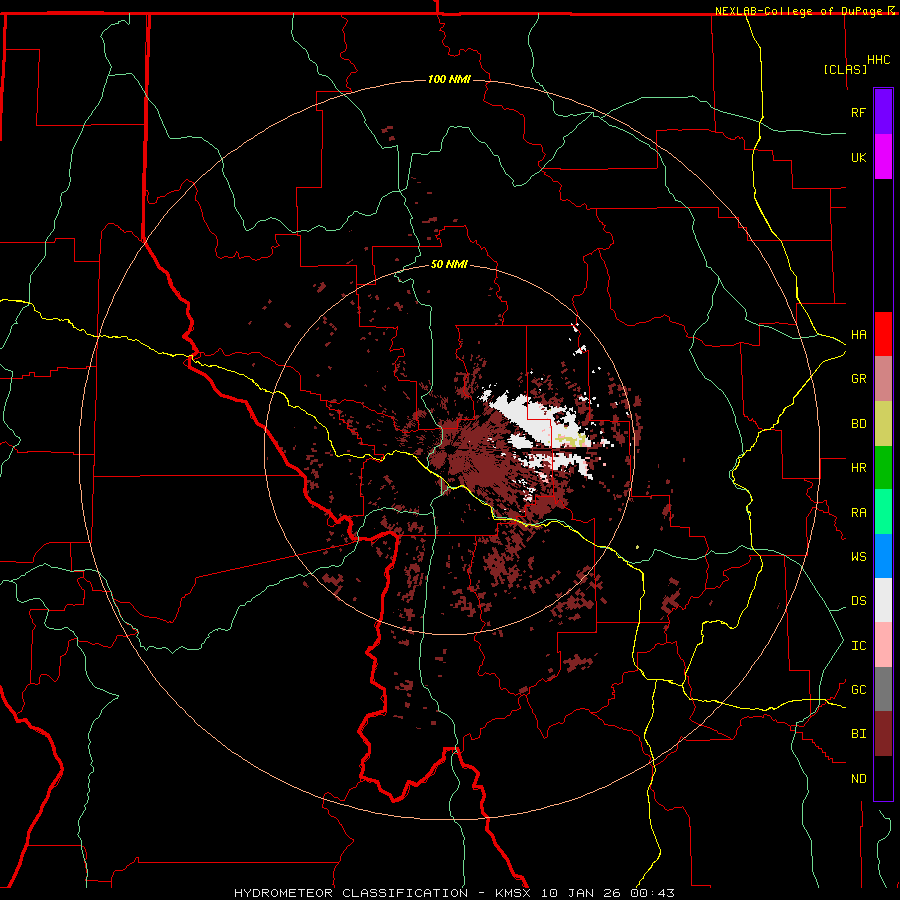Click the BI legend label
900x900 pixels.
[x=858, y=734]
